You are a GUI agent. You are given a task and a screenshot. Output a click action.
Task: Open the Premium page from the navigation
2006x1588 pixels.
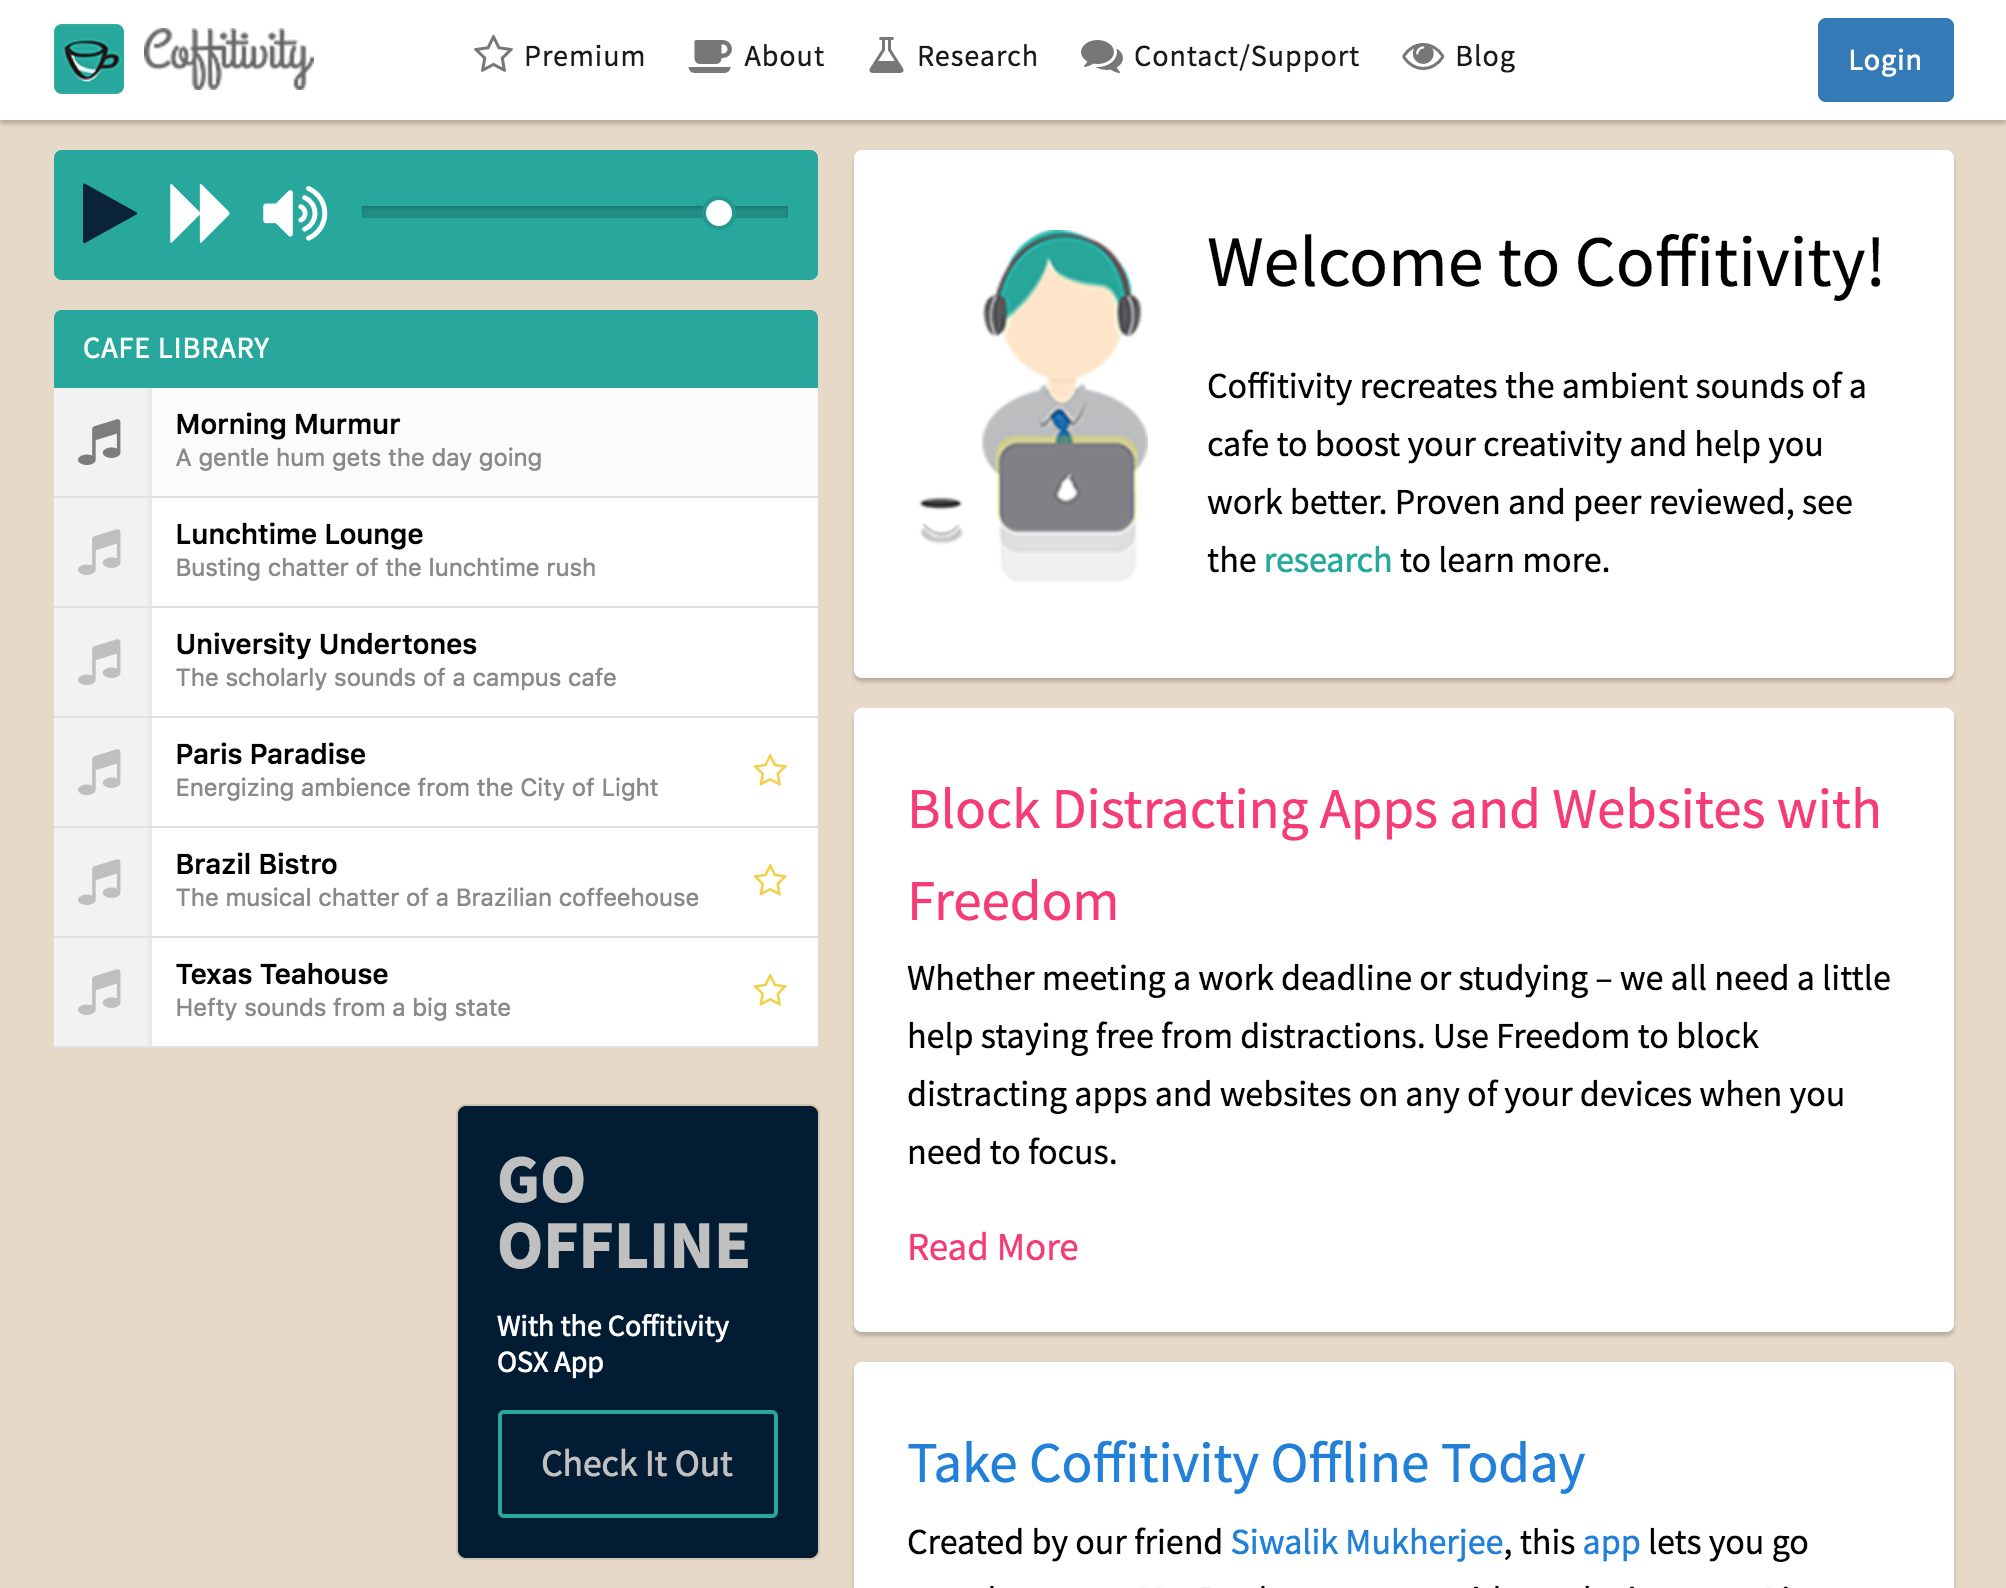click(x=585, y=56)
